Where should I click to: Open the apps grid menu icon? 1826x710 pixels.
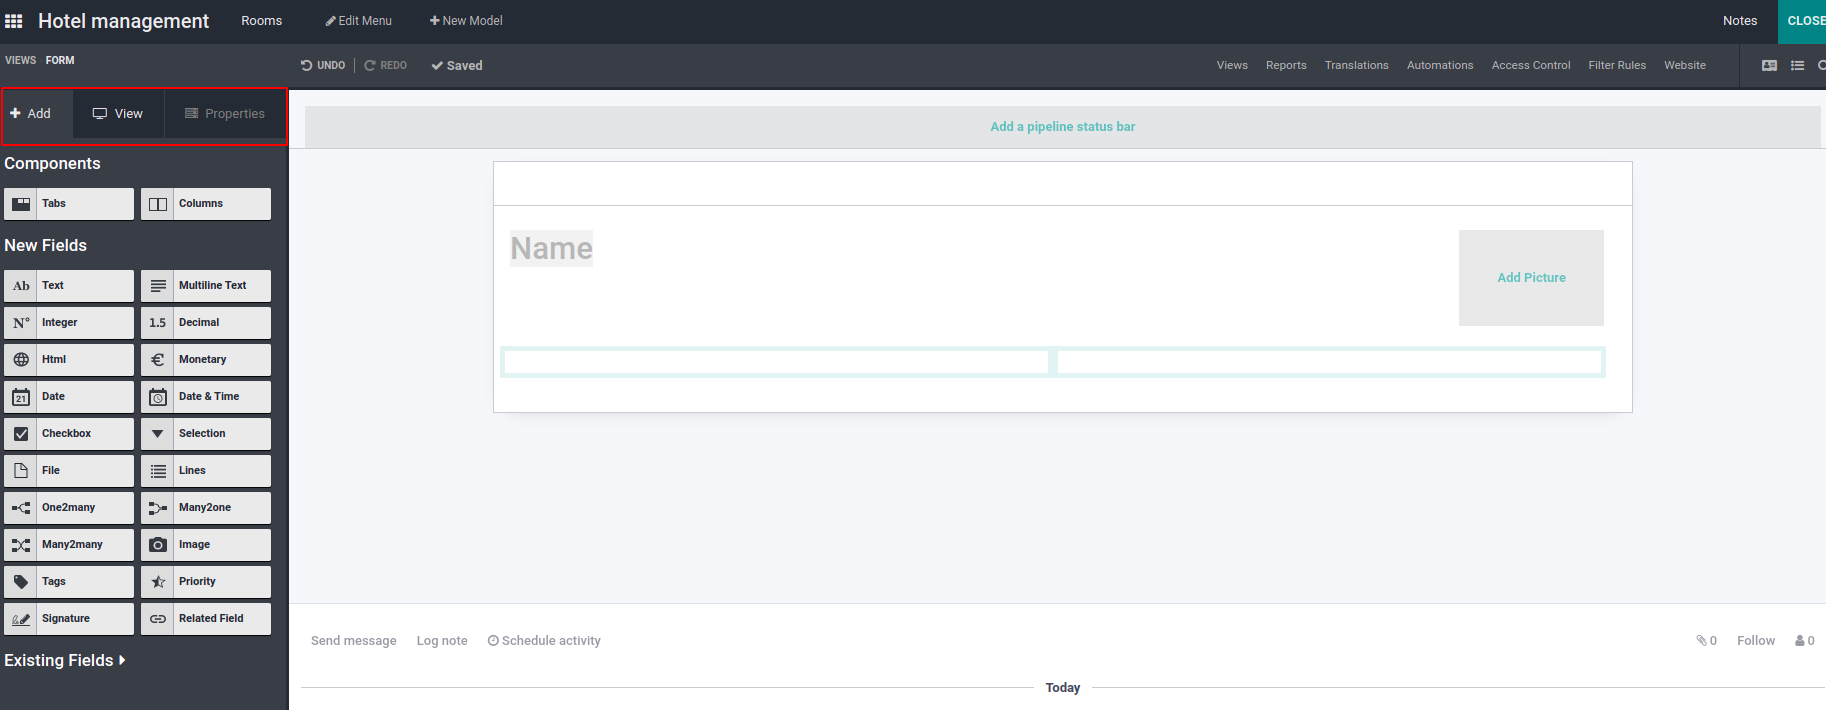tap(14, 21)
